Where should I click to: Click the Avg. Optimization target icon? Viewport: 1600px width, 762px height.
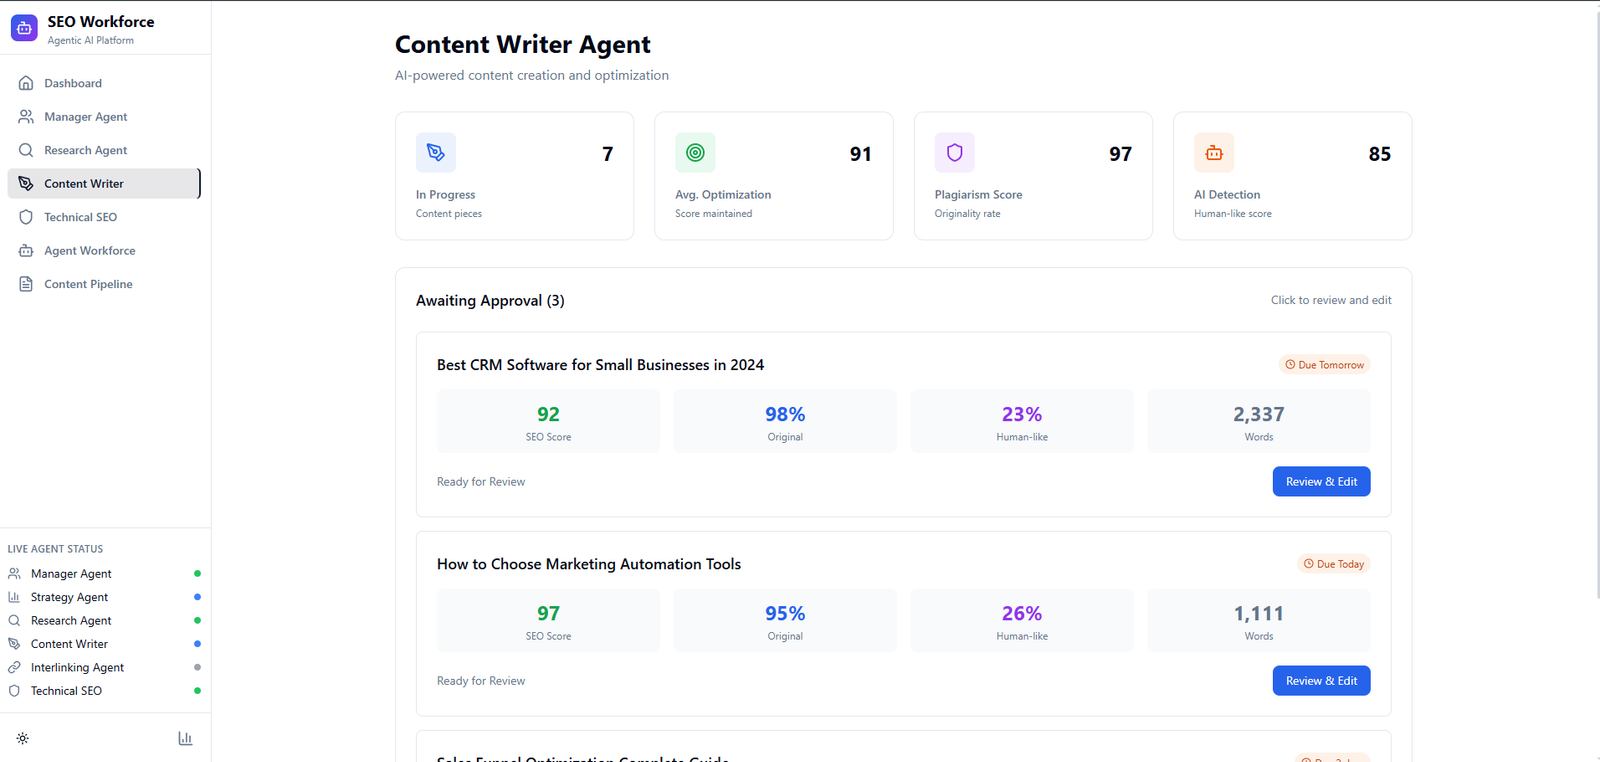coord(695,153)
